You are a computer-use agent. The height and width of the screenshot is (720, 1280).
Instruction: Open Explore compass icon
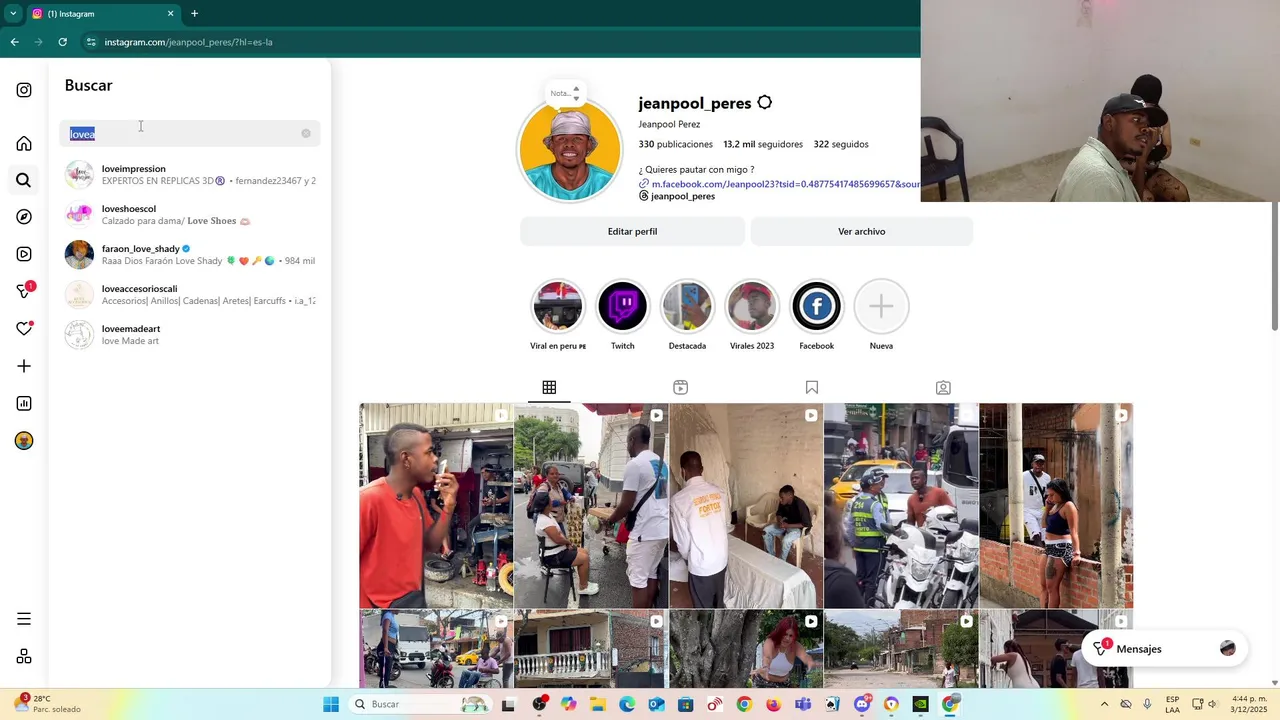[24, 217]
